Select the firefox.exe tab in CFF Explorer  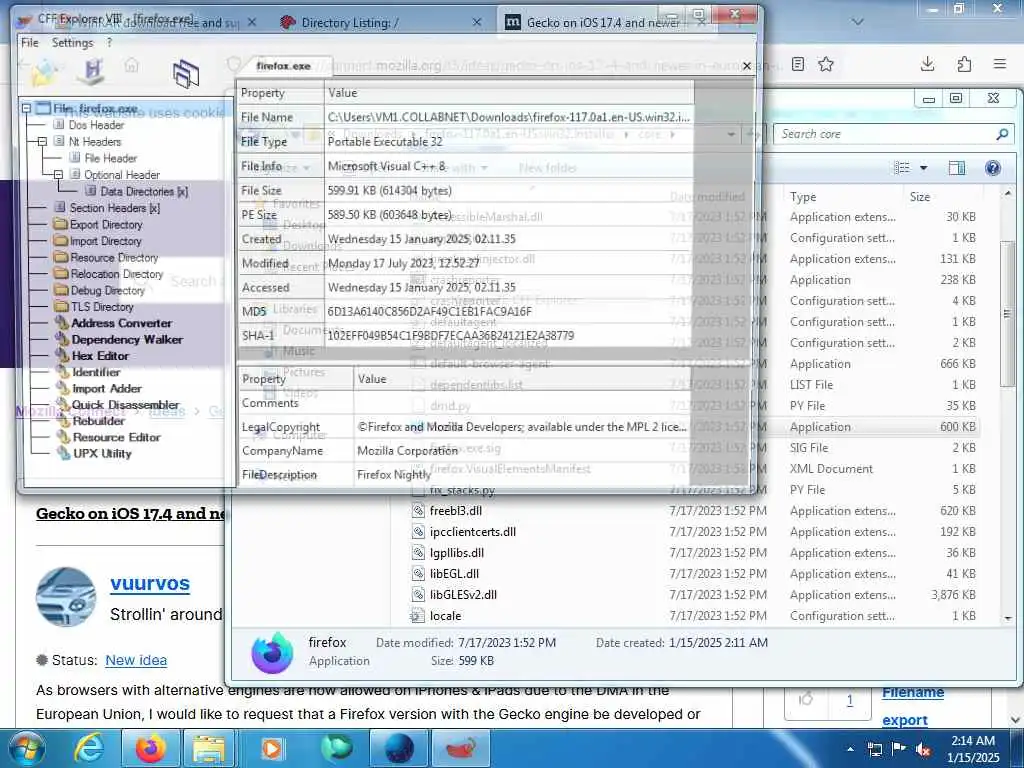pos(283,66)
